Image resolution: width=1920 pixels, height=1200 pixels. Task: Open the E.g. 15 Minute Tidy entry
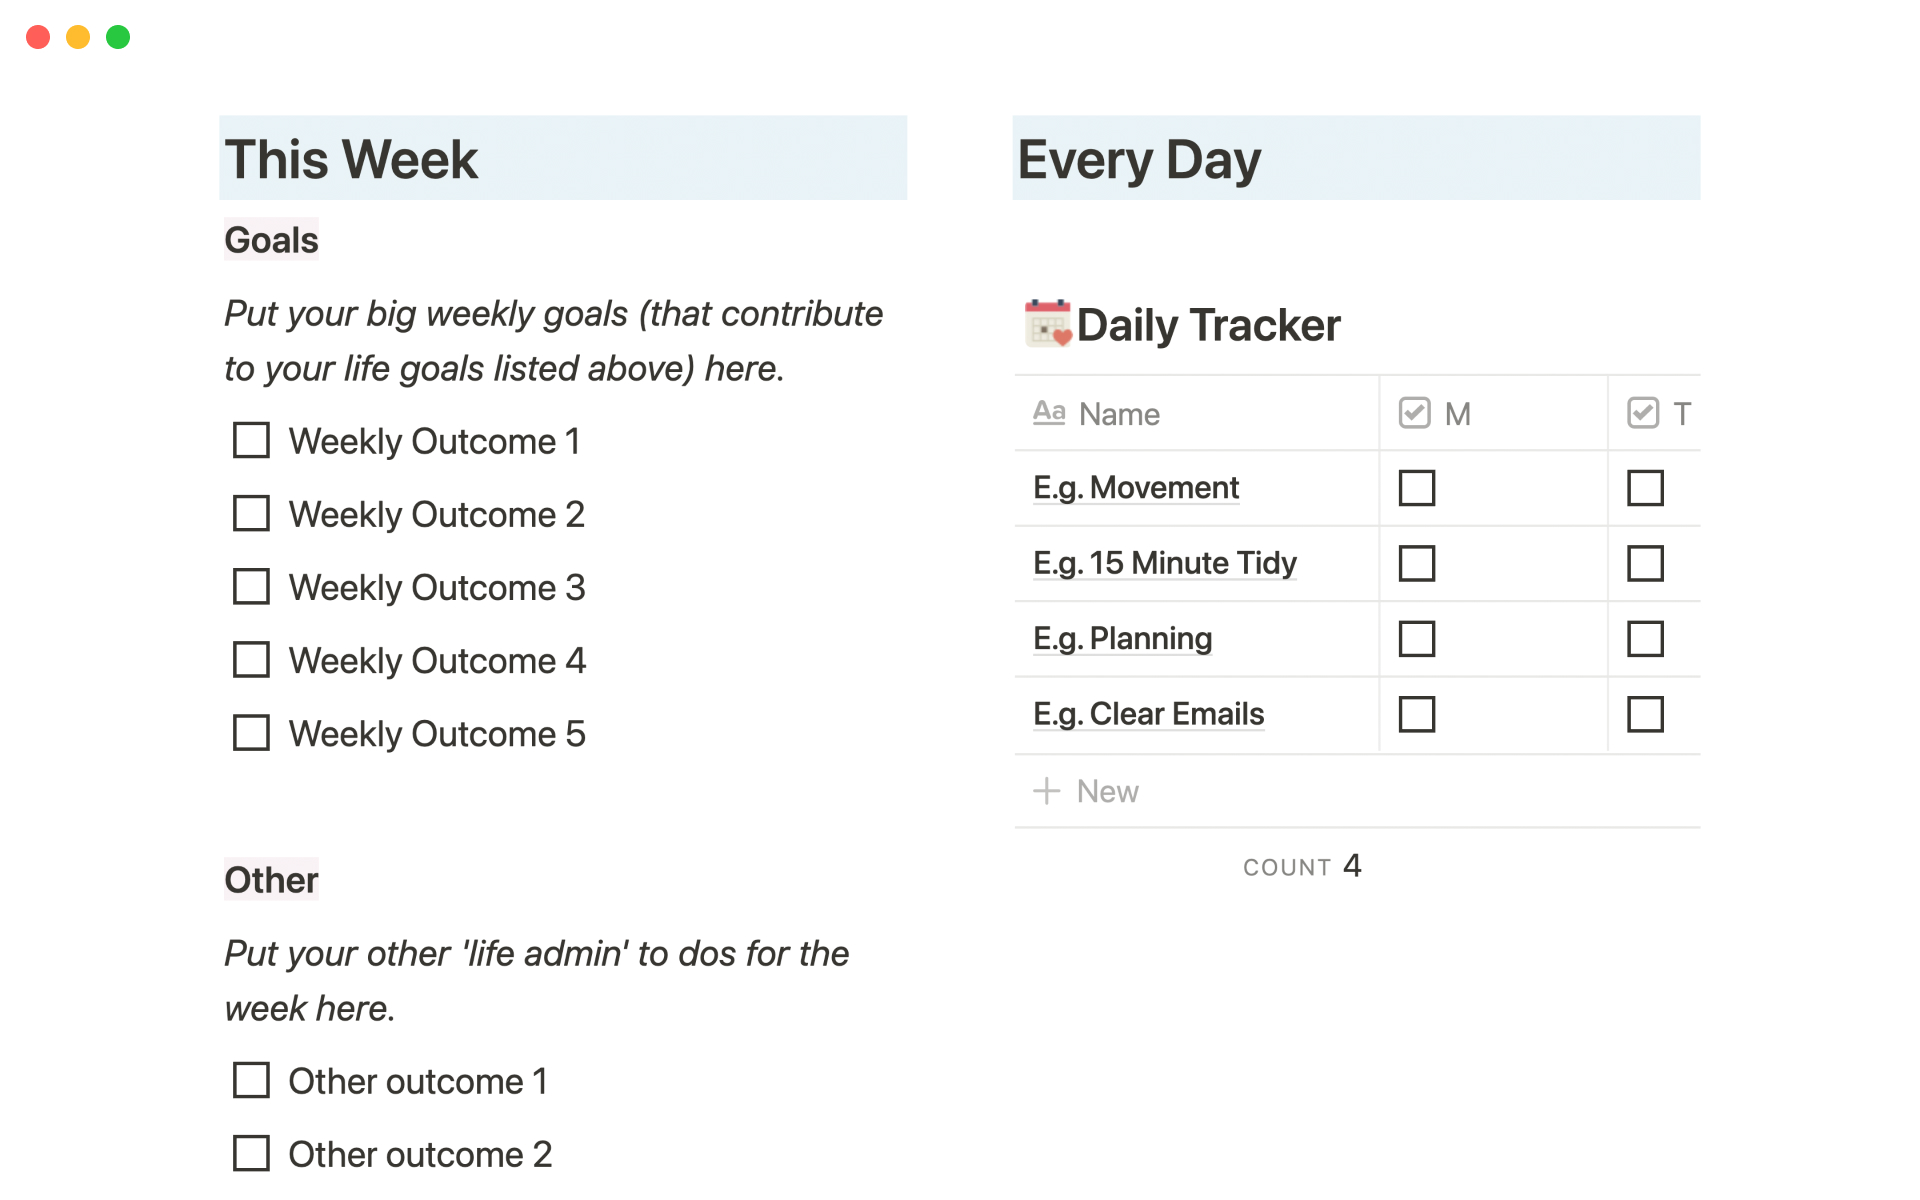coord(1164,563)
